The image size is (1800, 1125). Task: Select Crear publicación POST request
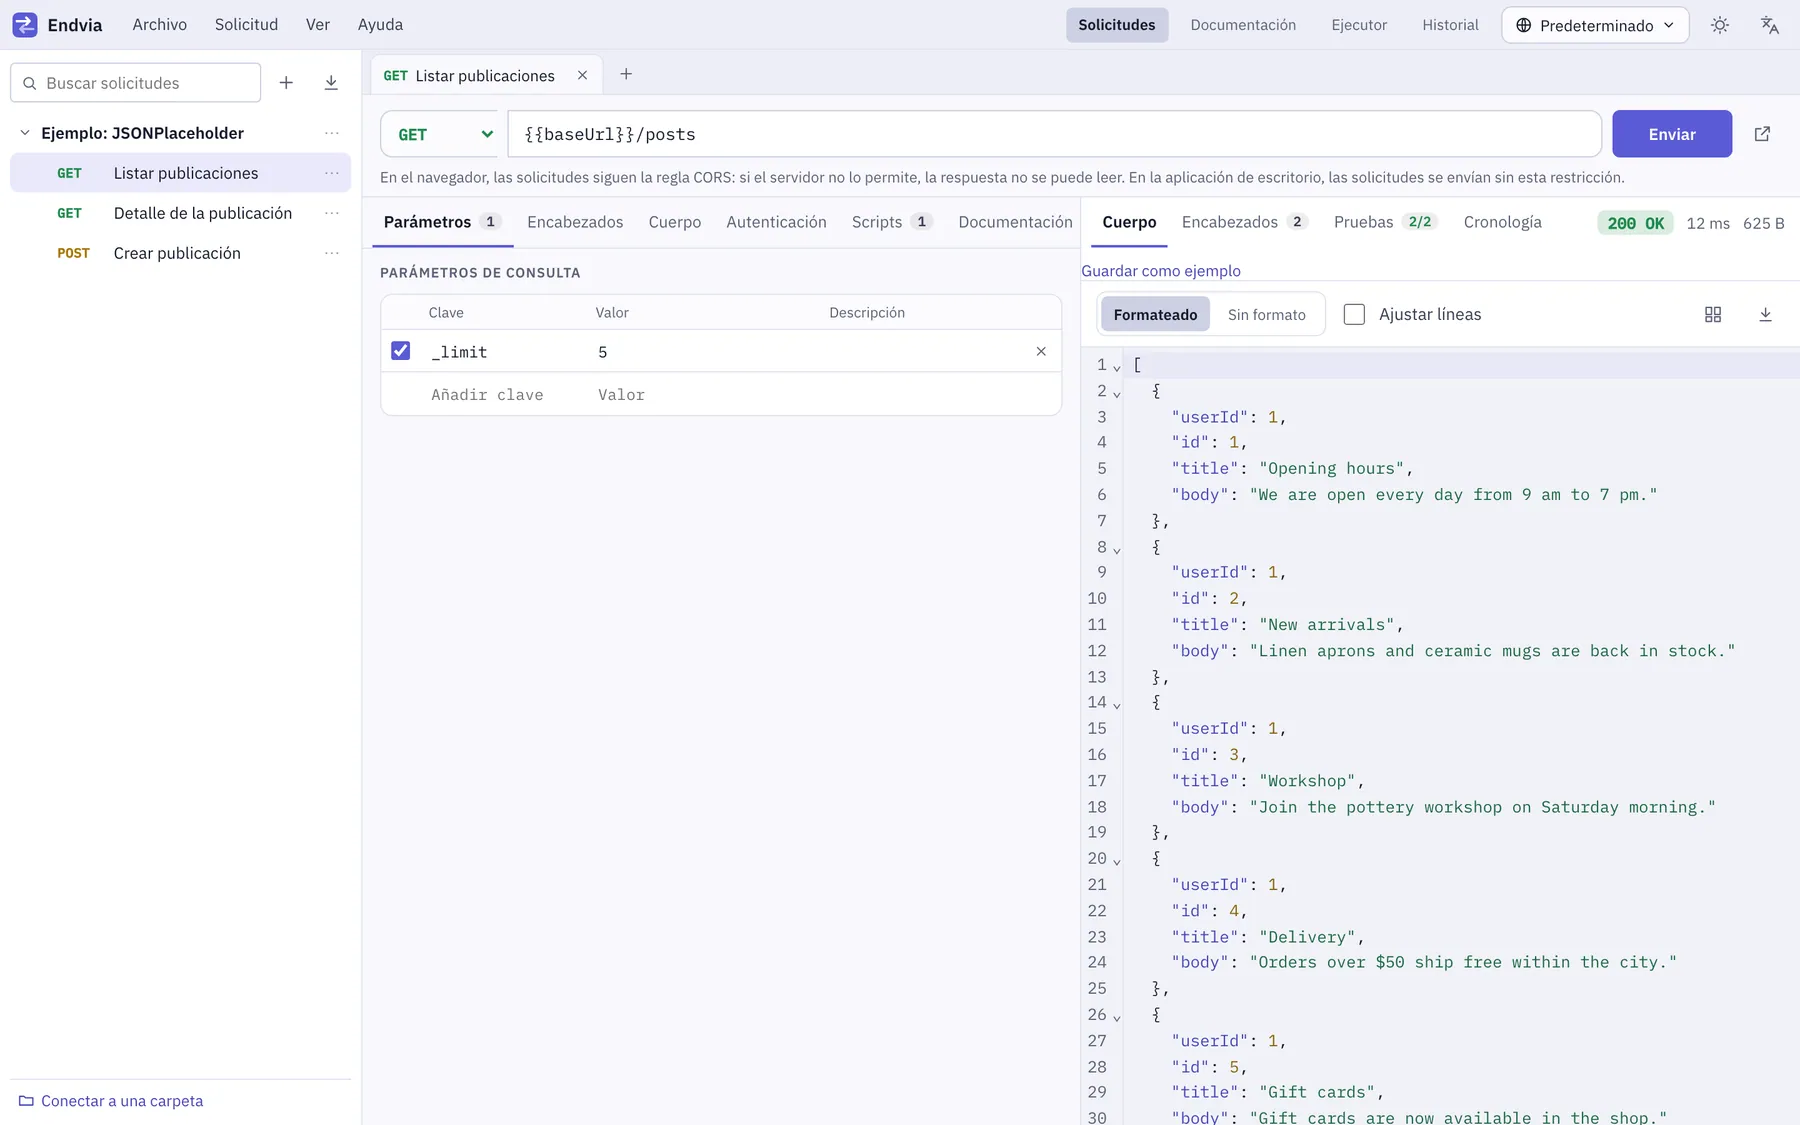180,253
